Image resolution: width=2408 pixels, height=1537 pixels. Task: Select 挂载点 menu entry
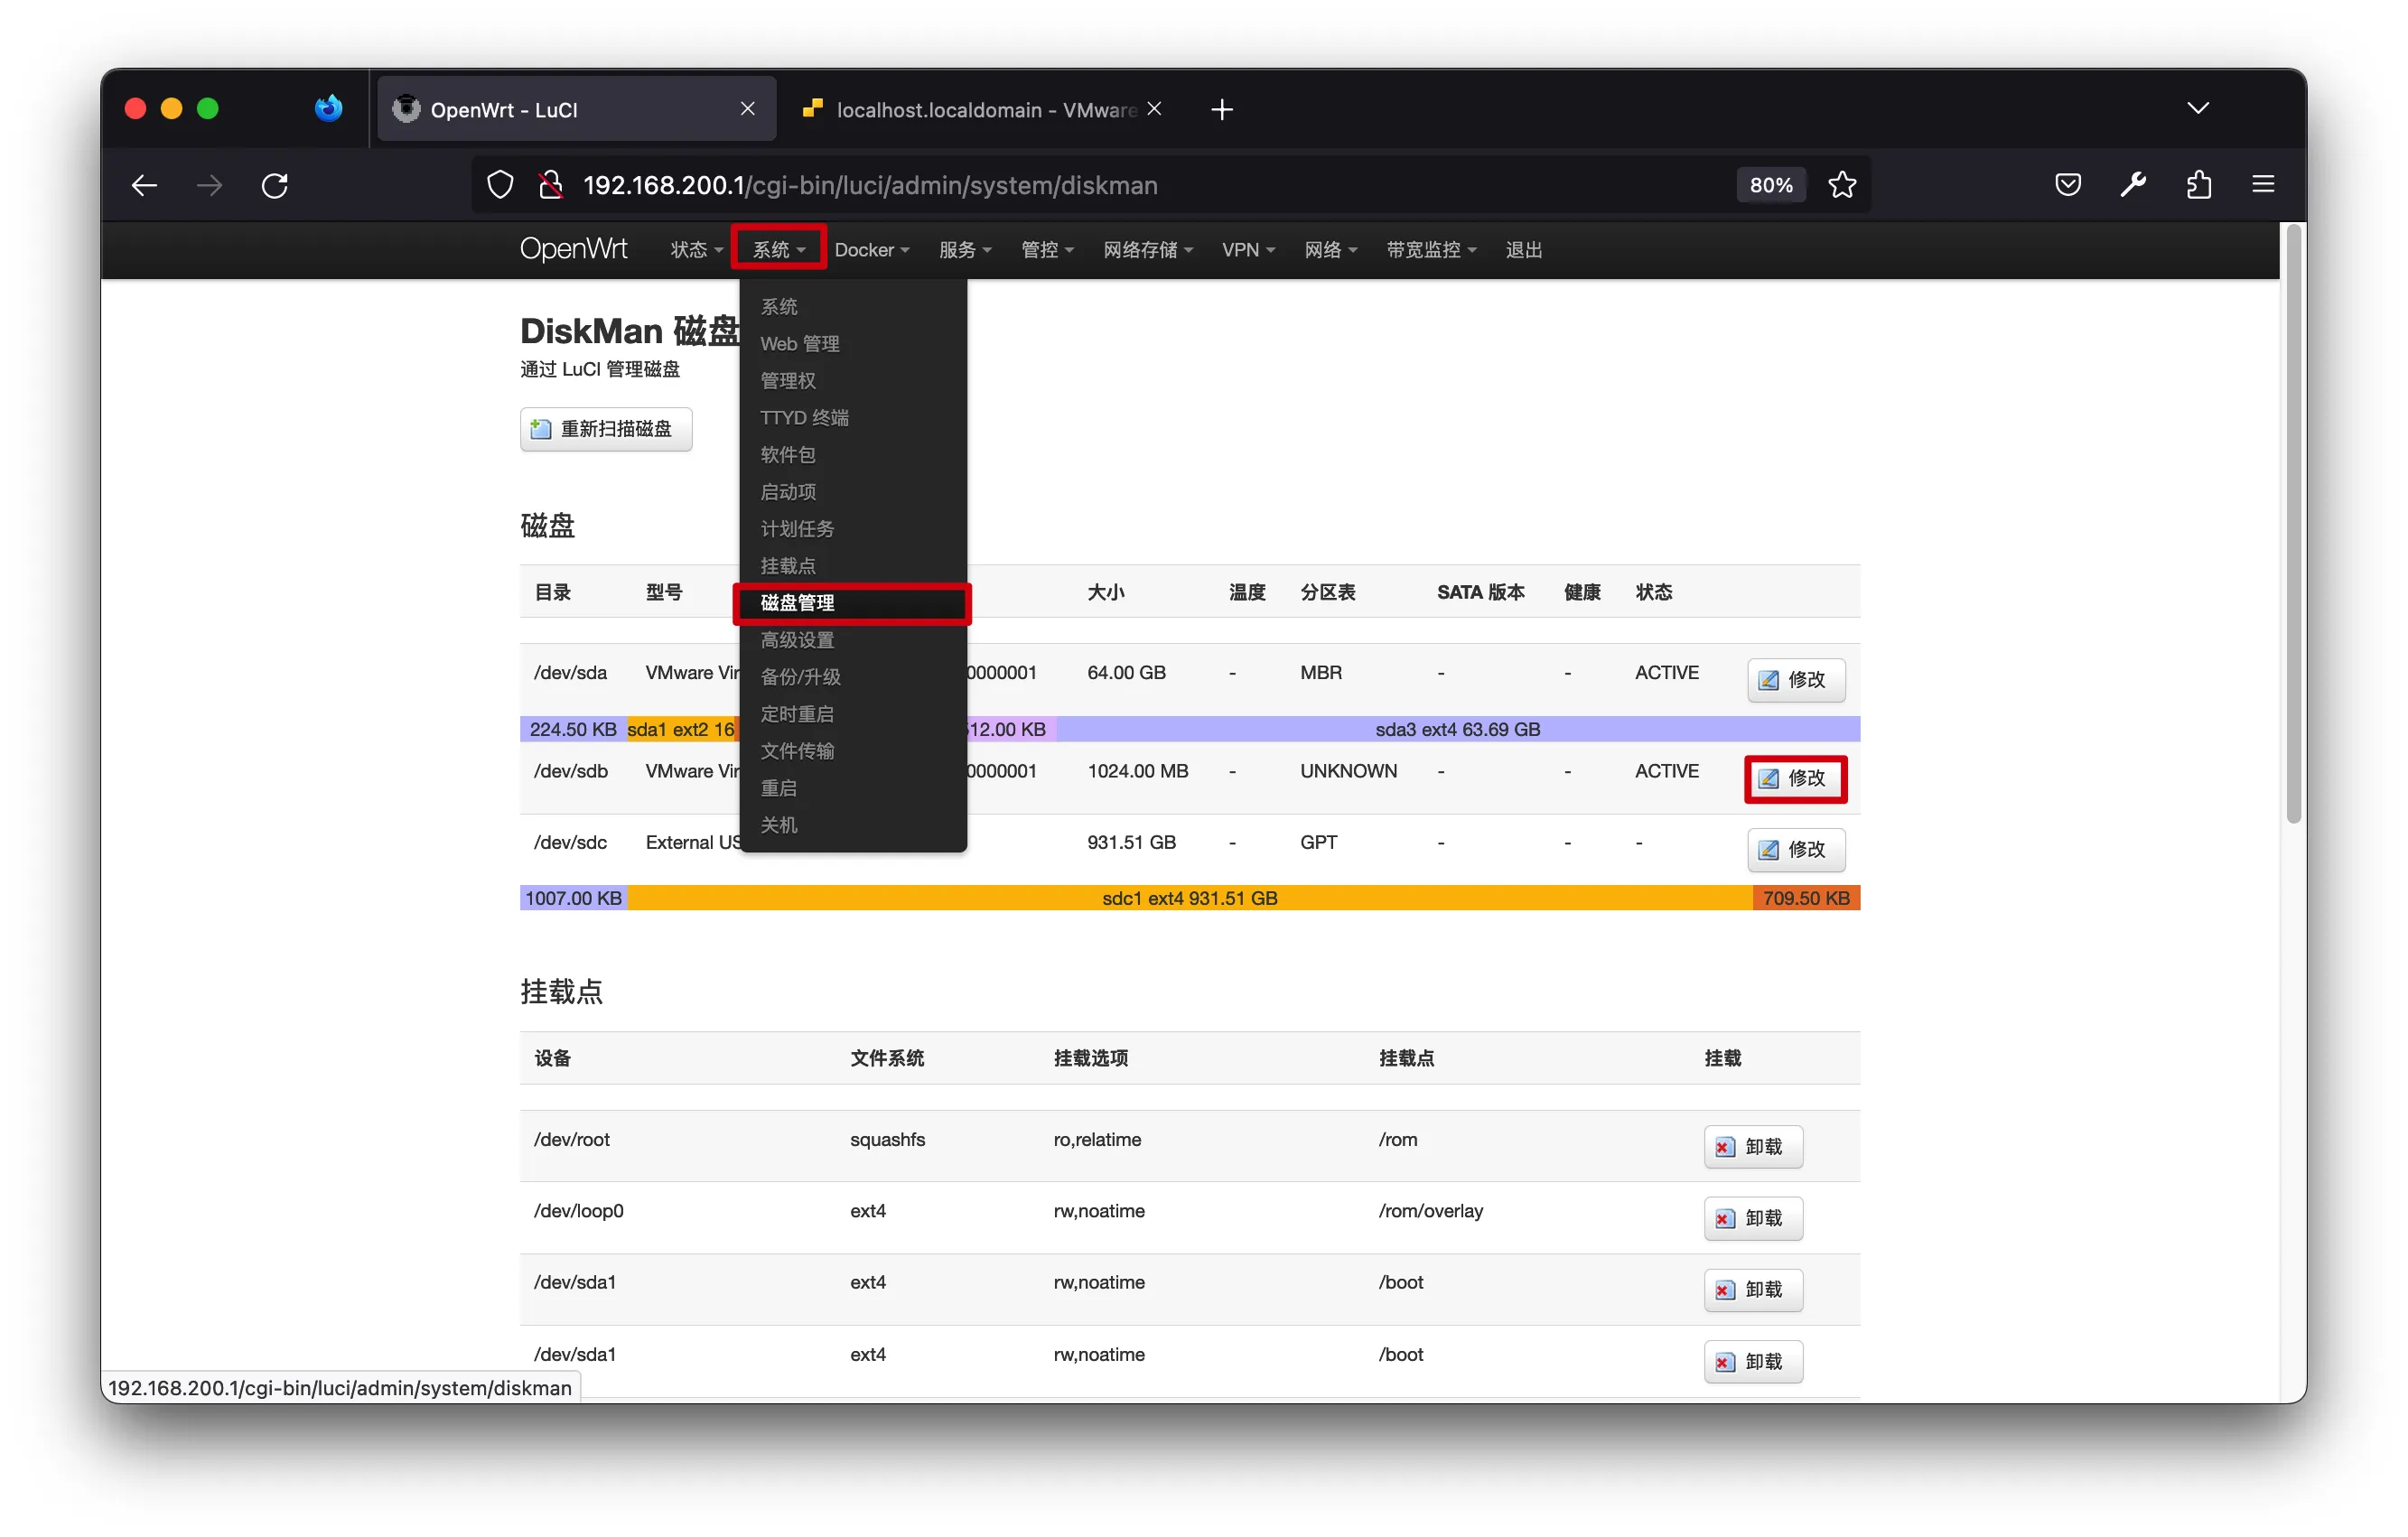coord(853,566)
